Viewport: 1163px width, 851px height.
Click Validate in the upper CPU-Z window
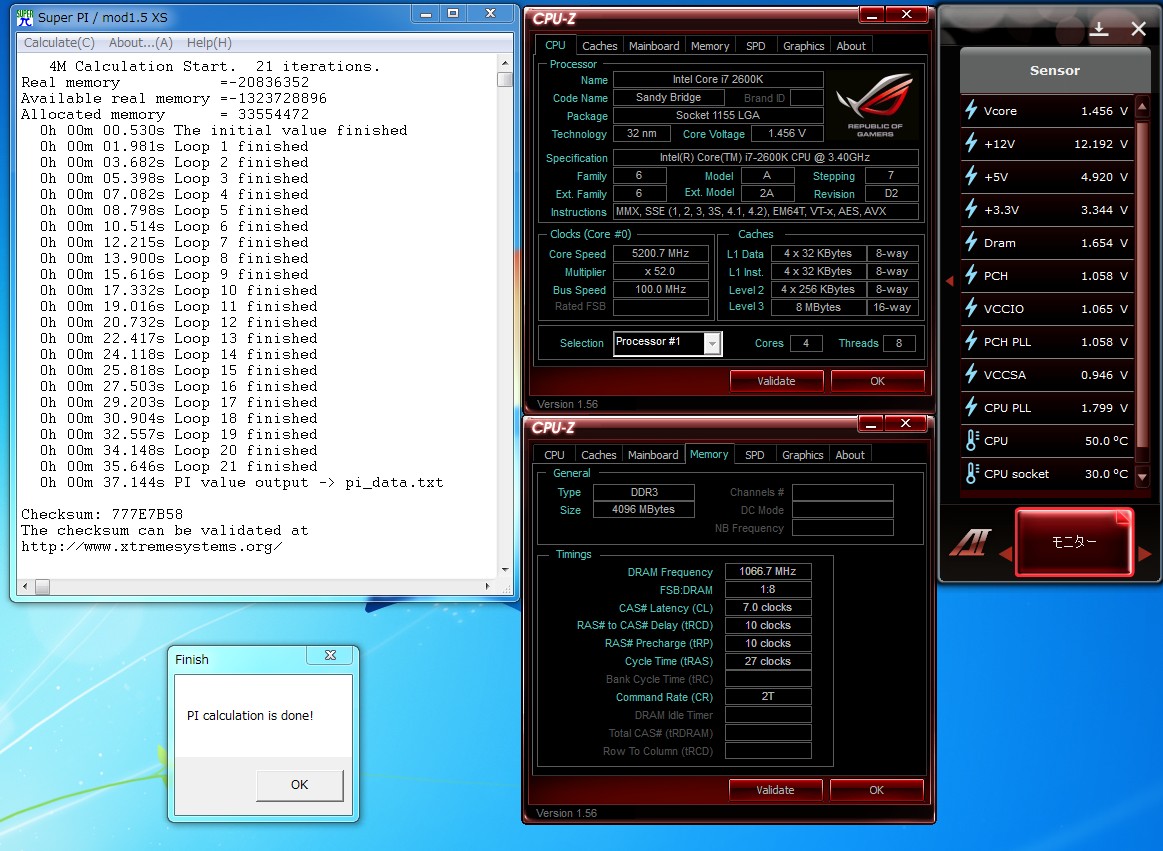coord(776,381)
